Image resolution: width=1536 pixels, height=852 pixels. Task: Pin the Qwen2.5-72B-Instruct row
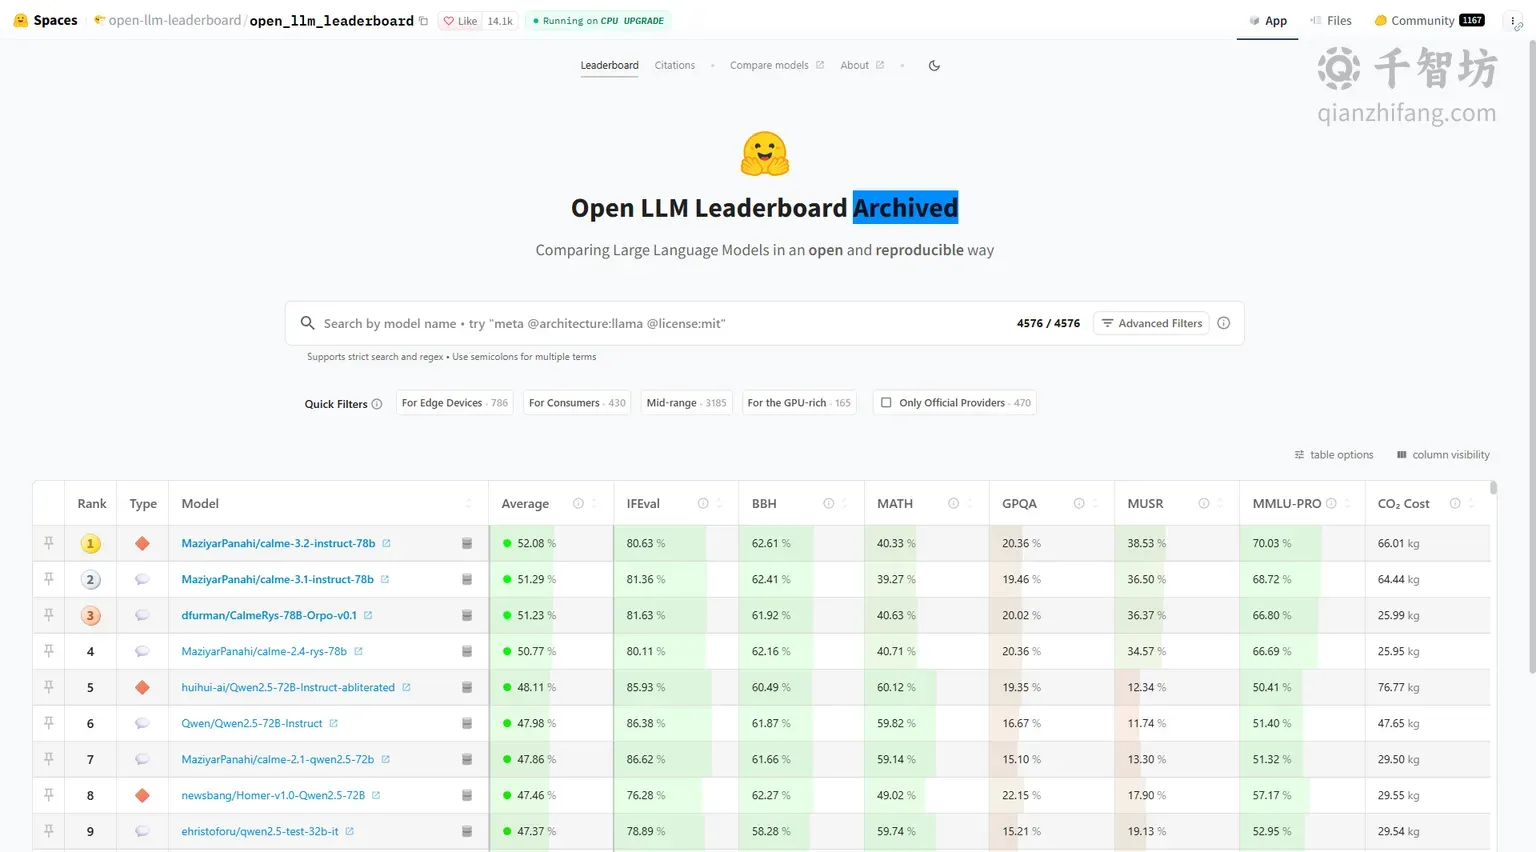point(48,723)
